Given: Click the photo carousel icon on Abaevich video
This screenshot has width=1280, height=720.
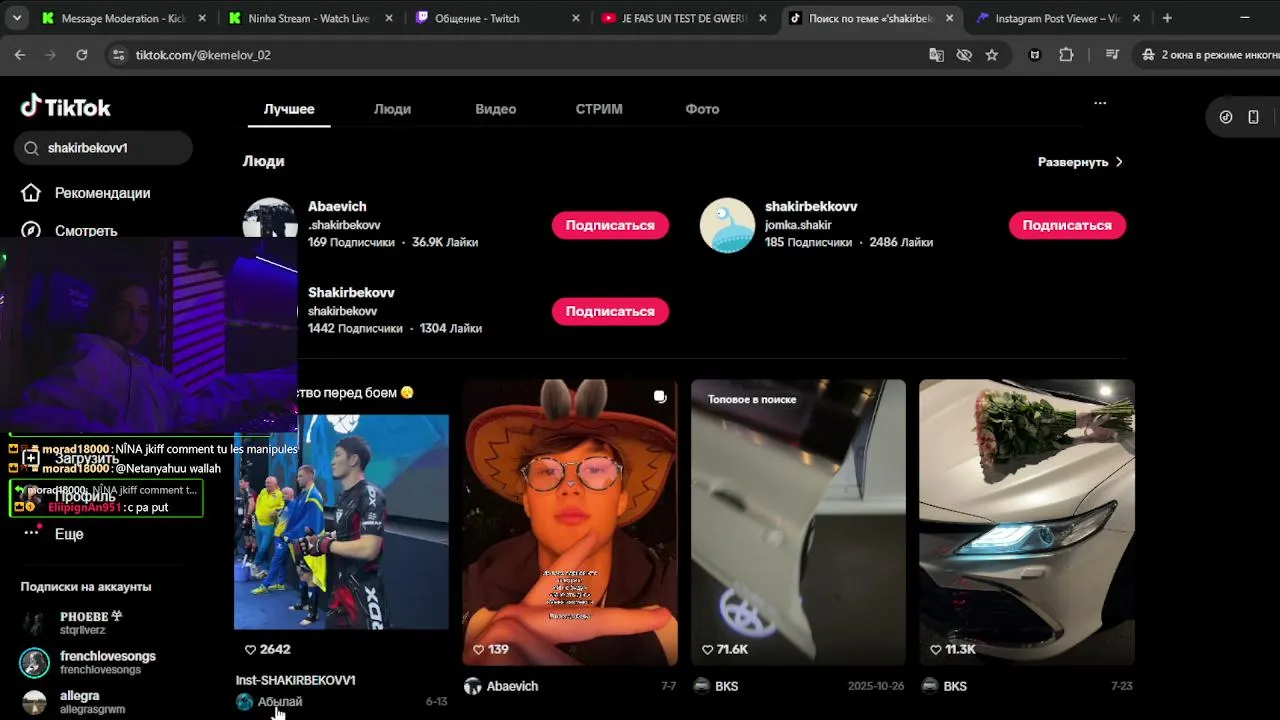Looking at the screenshot, I should pos(660,397).
